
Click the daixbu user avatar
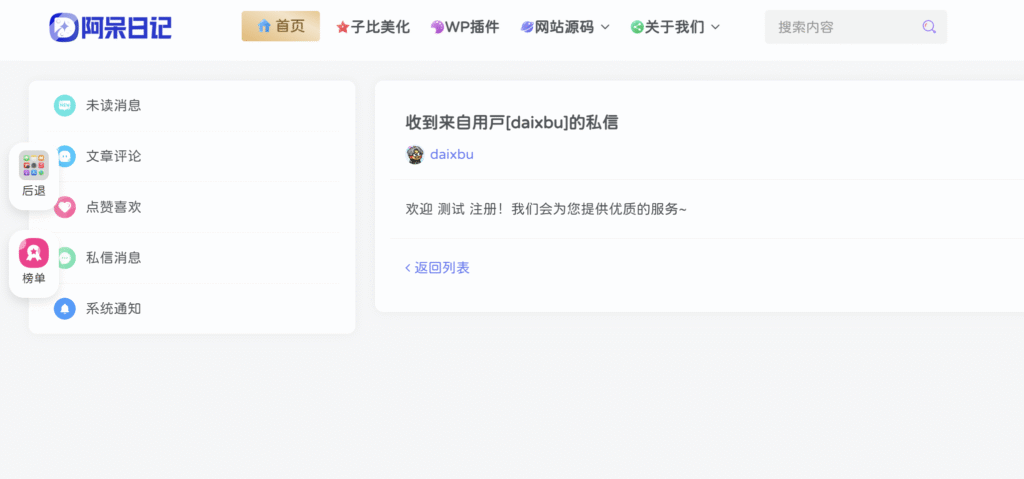(415, 154)
